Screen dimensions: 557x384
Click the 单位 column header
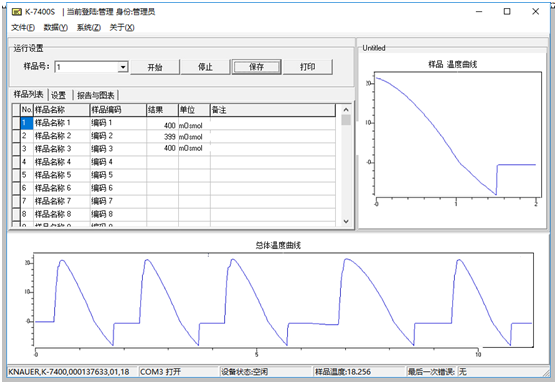pos(194,110)
